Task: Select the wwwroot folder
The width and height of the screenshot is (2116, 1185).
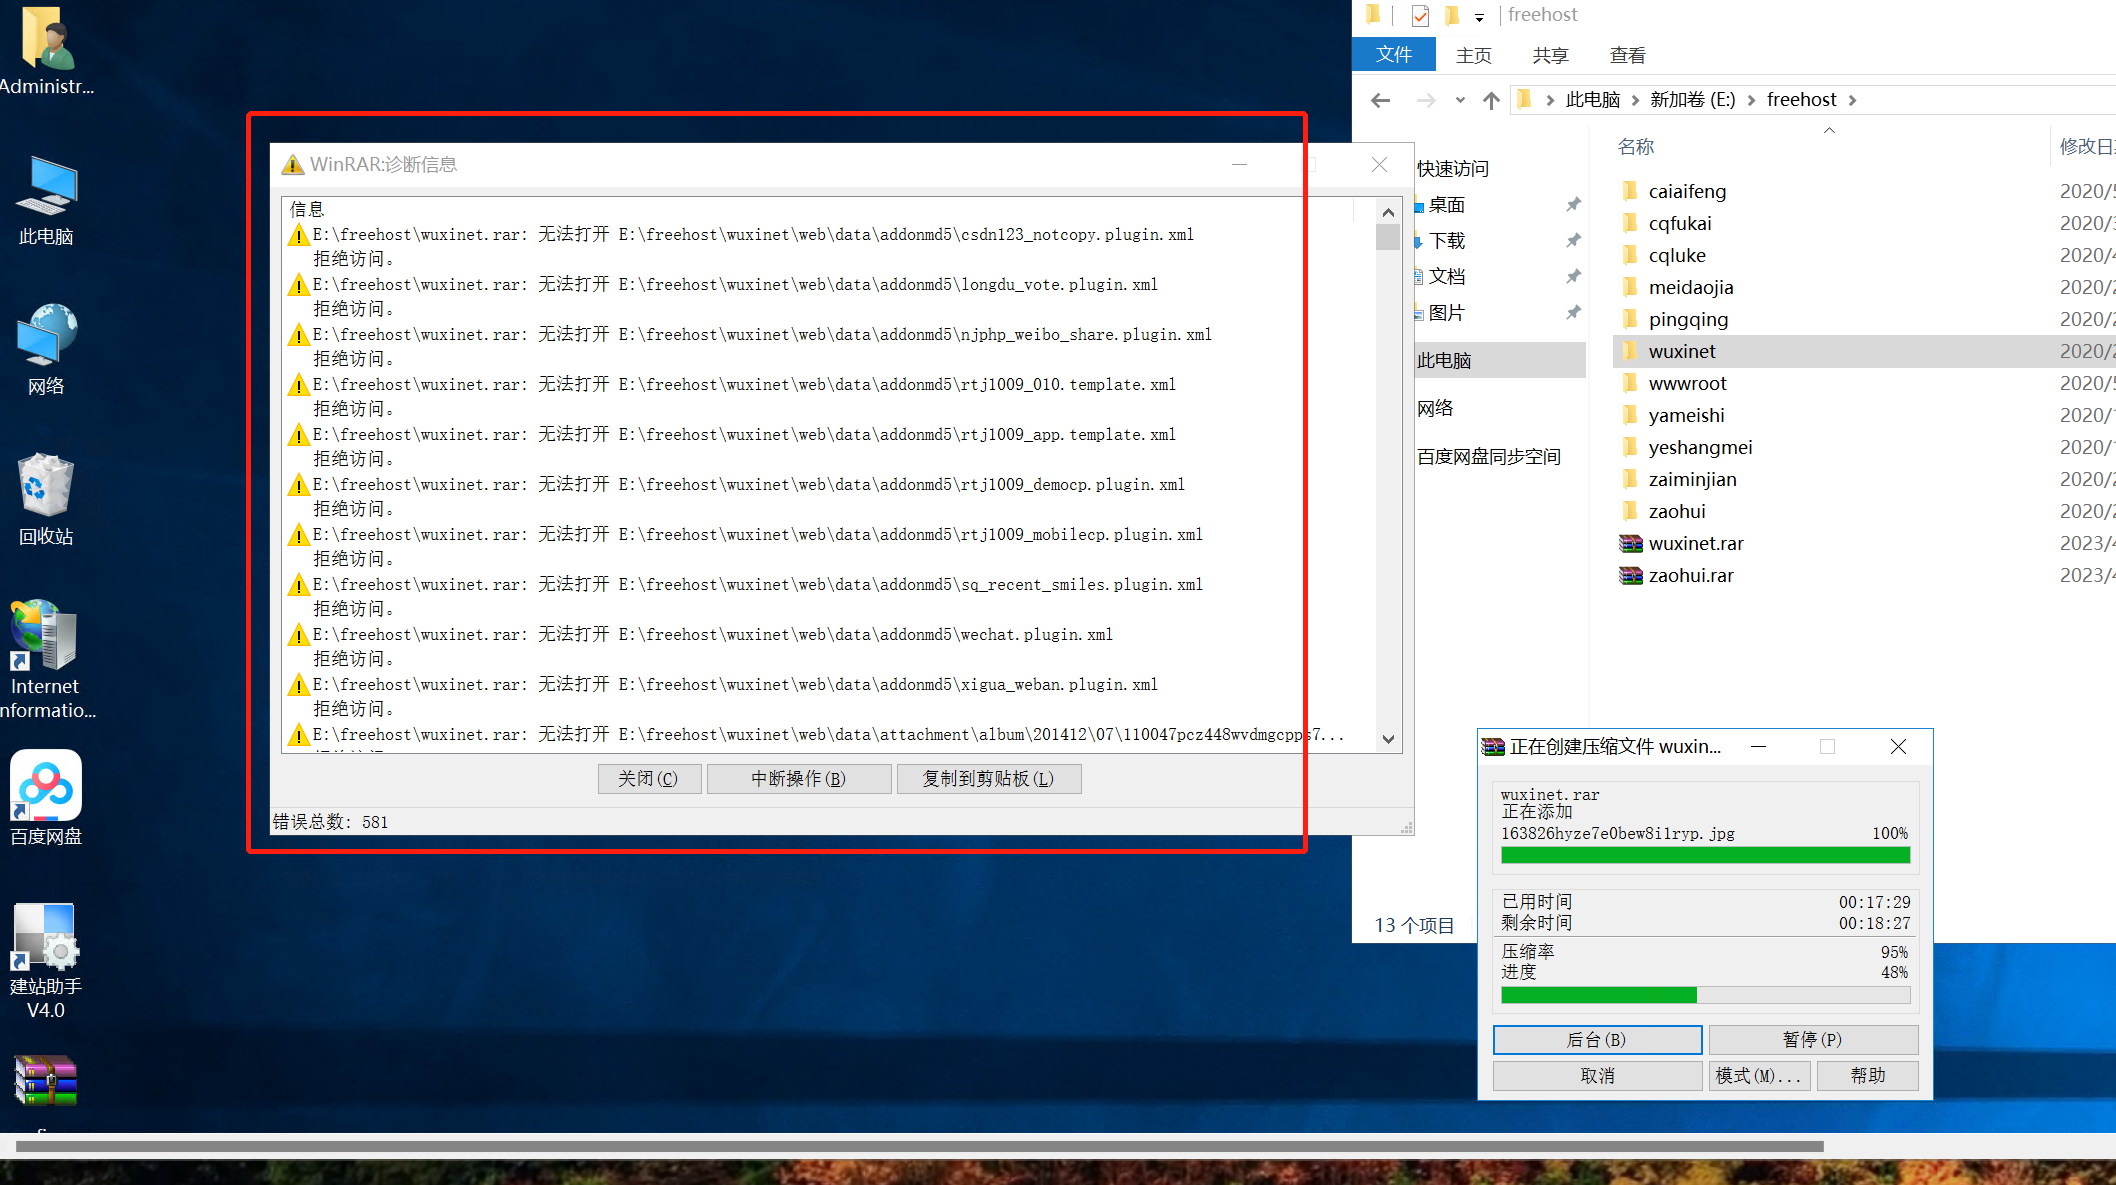Action: tap(1687, 383)
